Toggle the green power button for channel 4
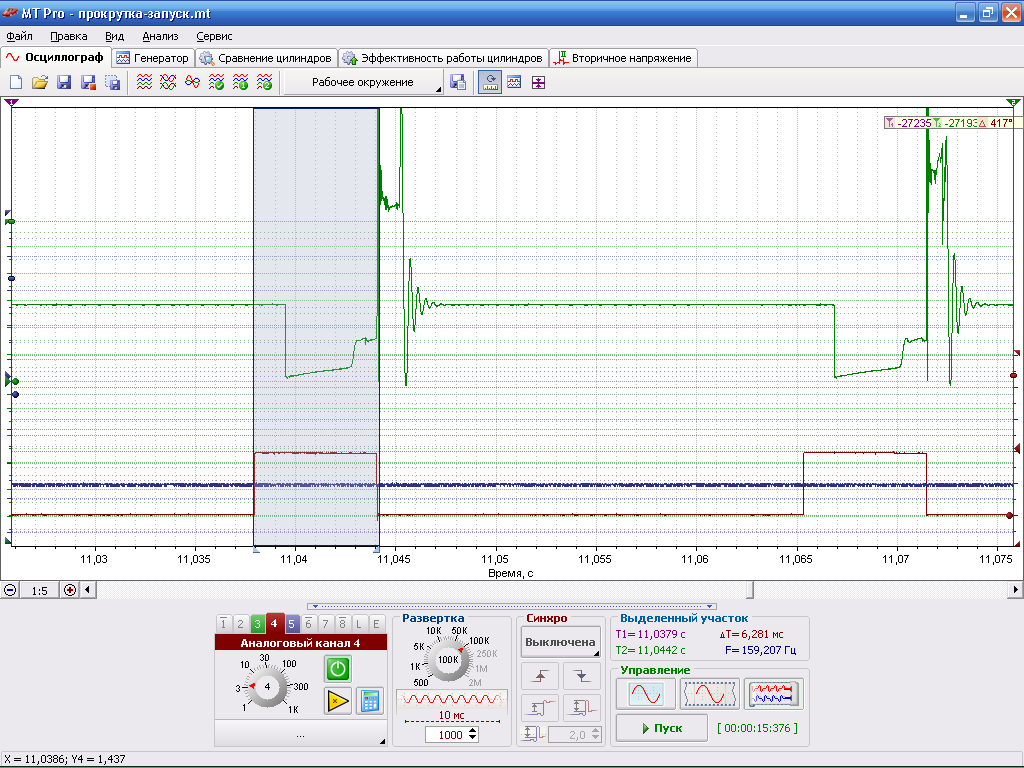 pyautogui.click(x=338, y=669)
